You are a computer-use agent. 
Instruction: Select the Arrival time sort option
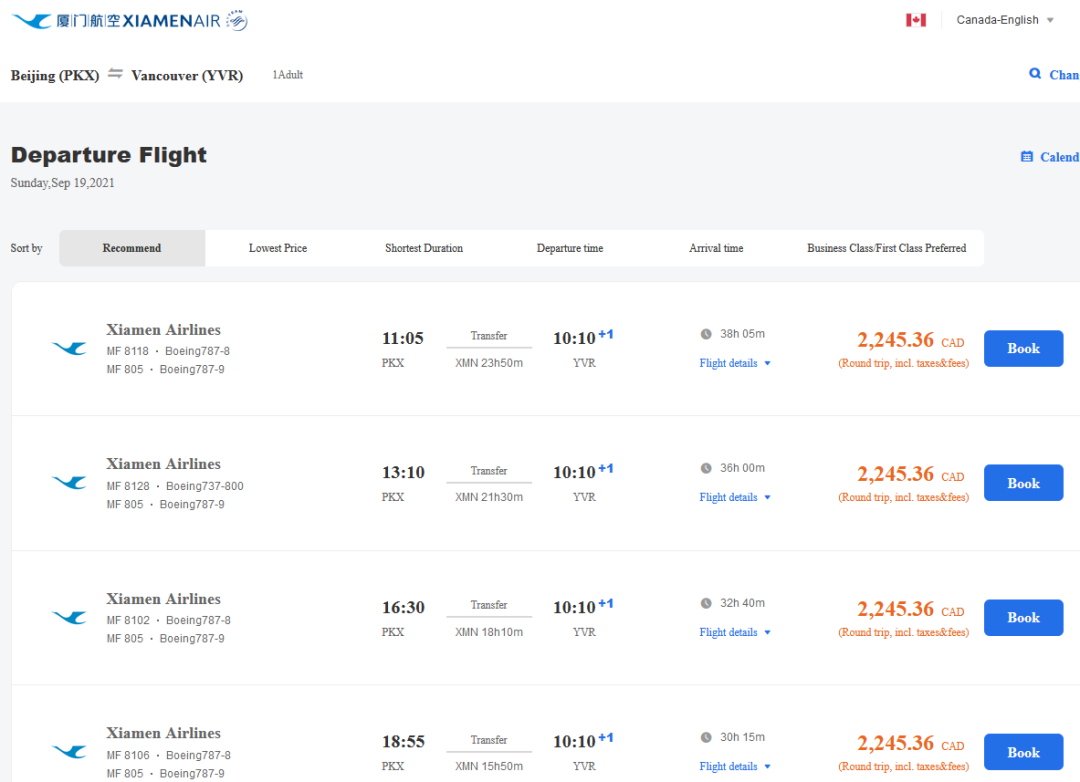(x=716, y=248)
